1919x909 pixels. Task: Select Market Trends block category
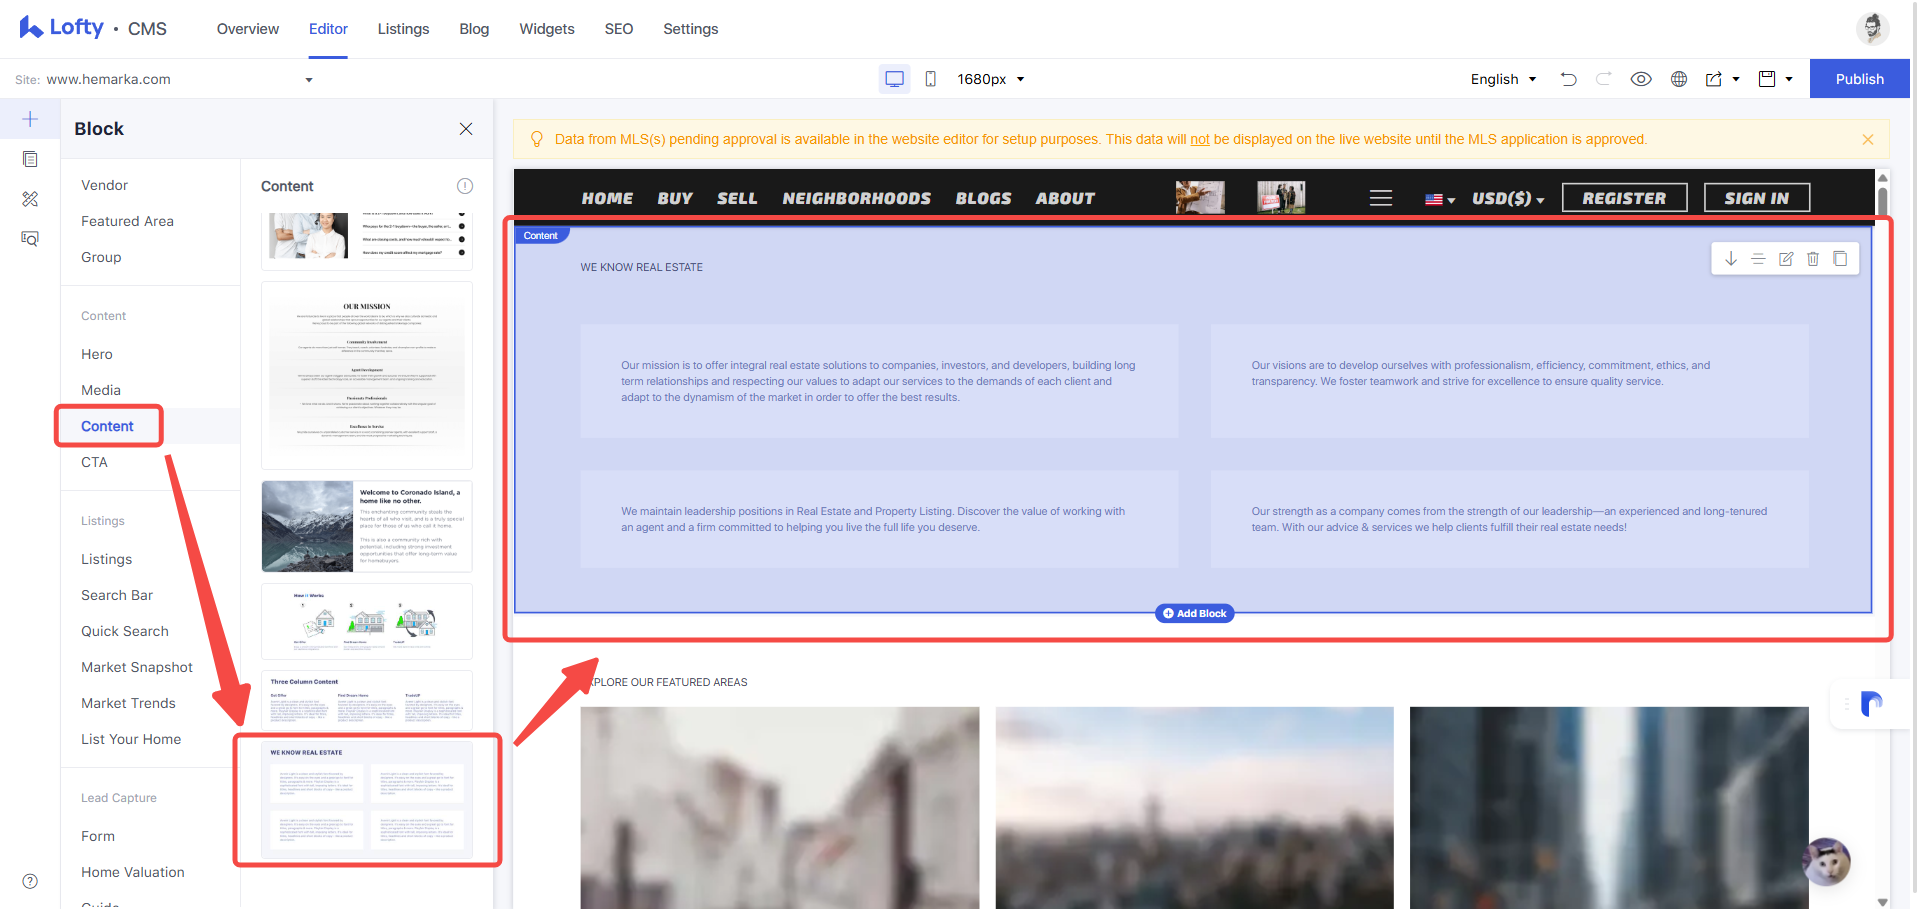128,703
